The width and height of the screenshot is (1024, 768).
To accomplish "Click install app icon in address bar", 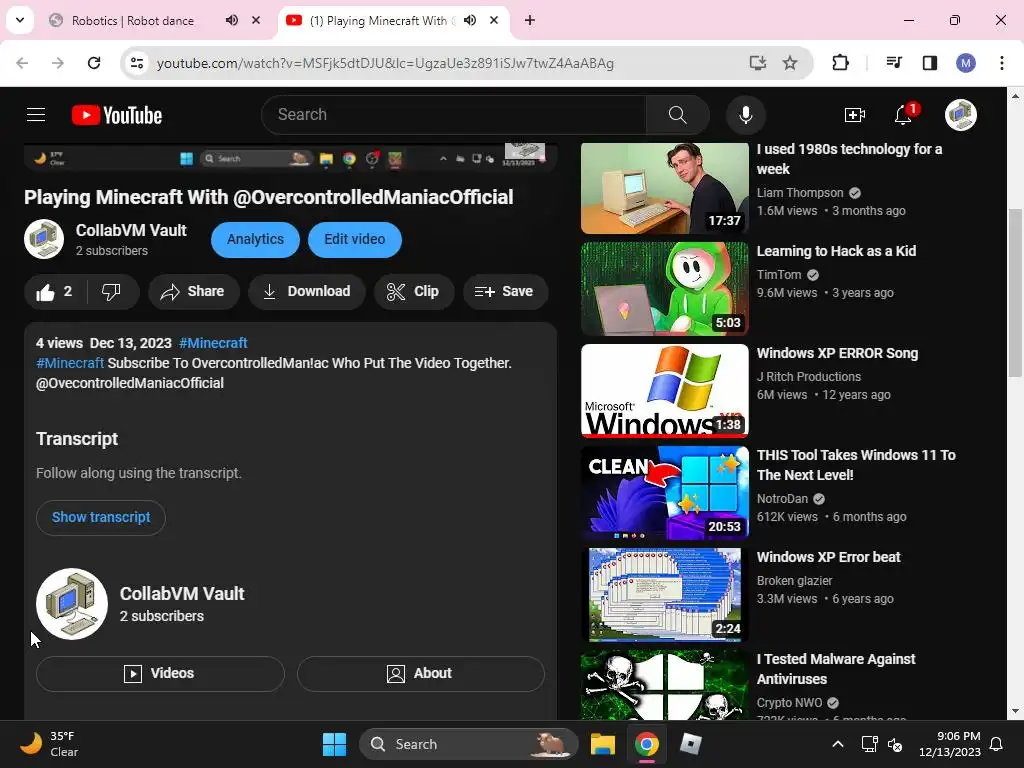I will coord(758,63).
